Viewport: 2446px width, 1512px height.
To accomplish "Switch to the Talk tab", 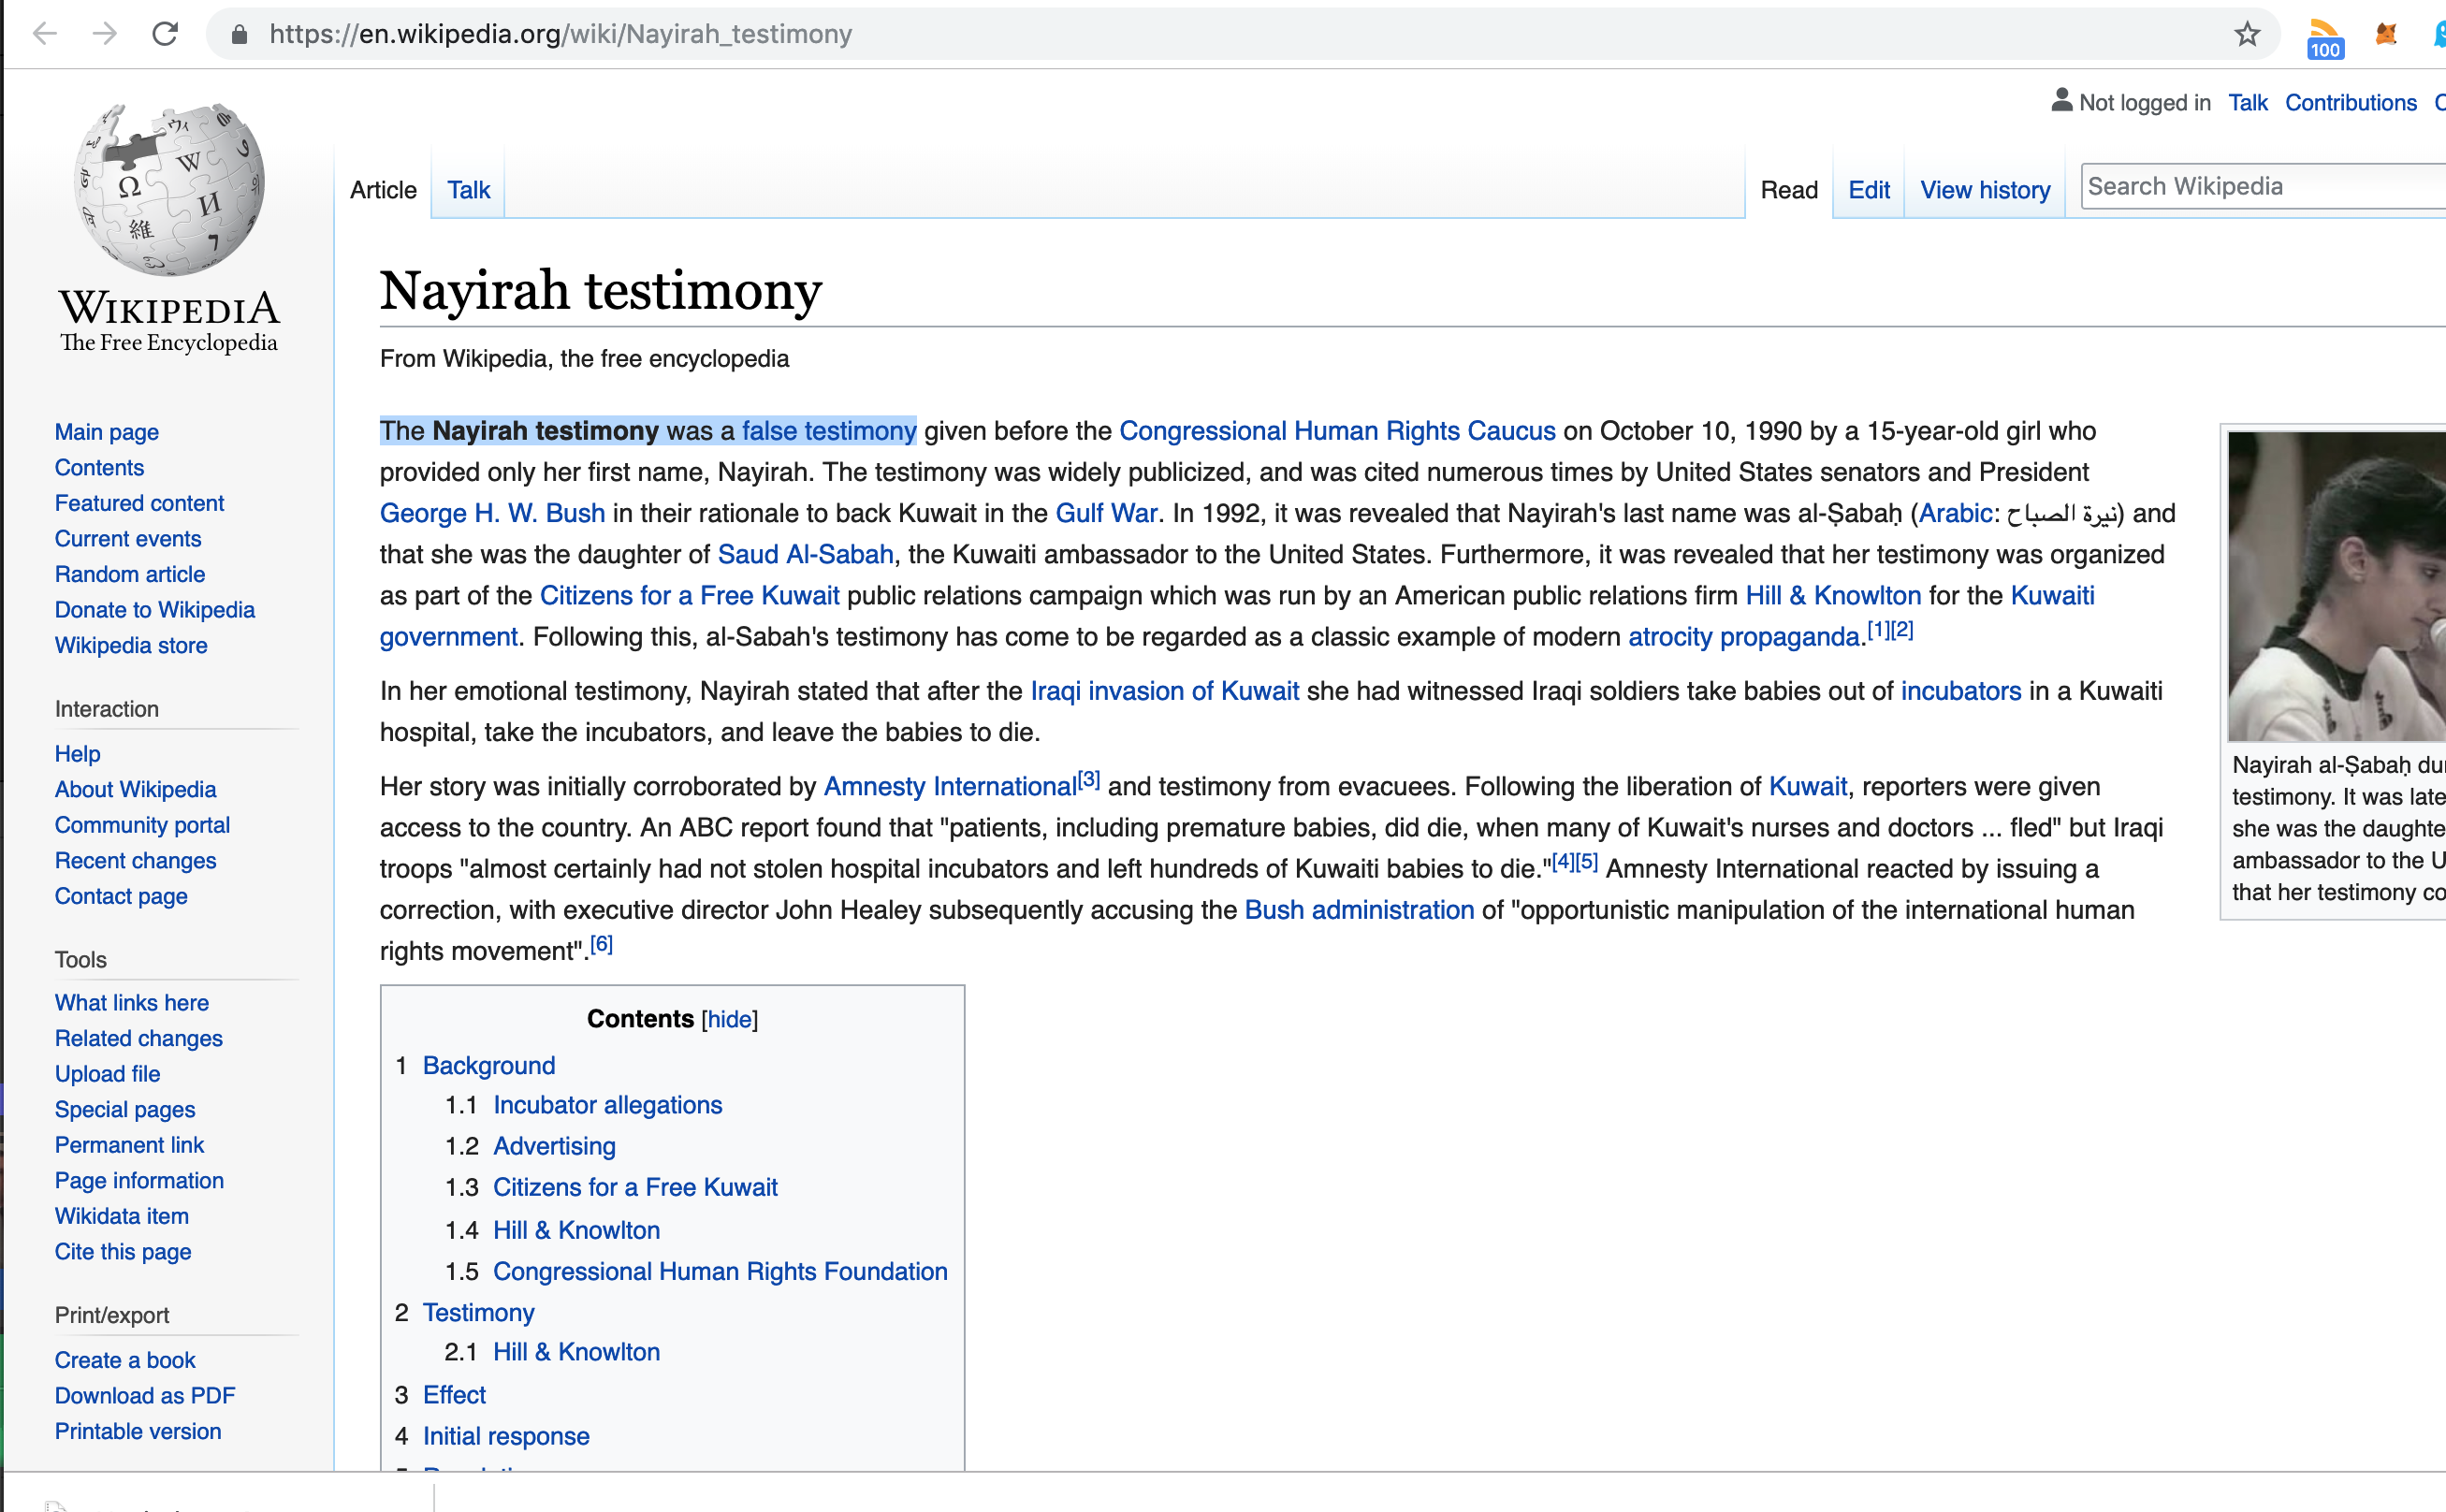I will point(468,190).
